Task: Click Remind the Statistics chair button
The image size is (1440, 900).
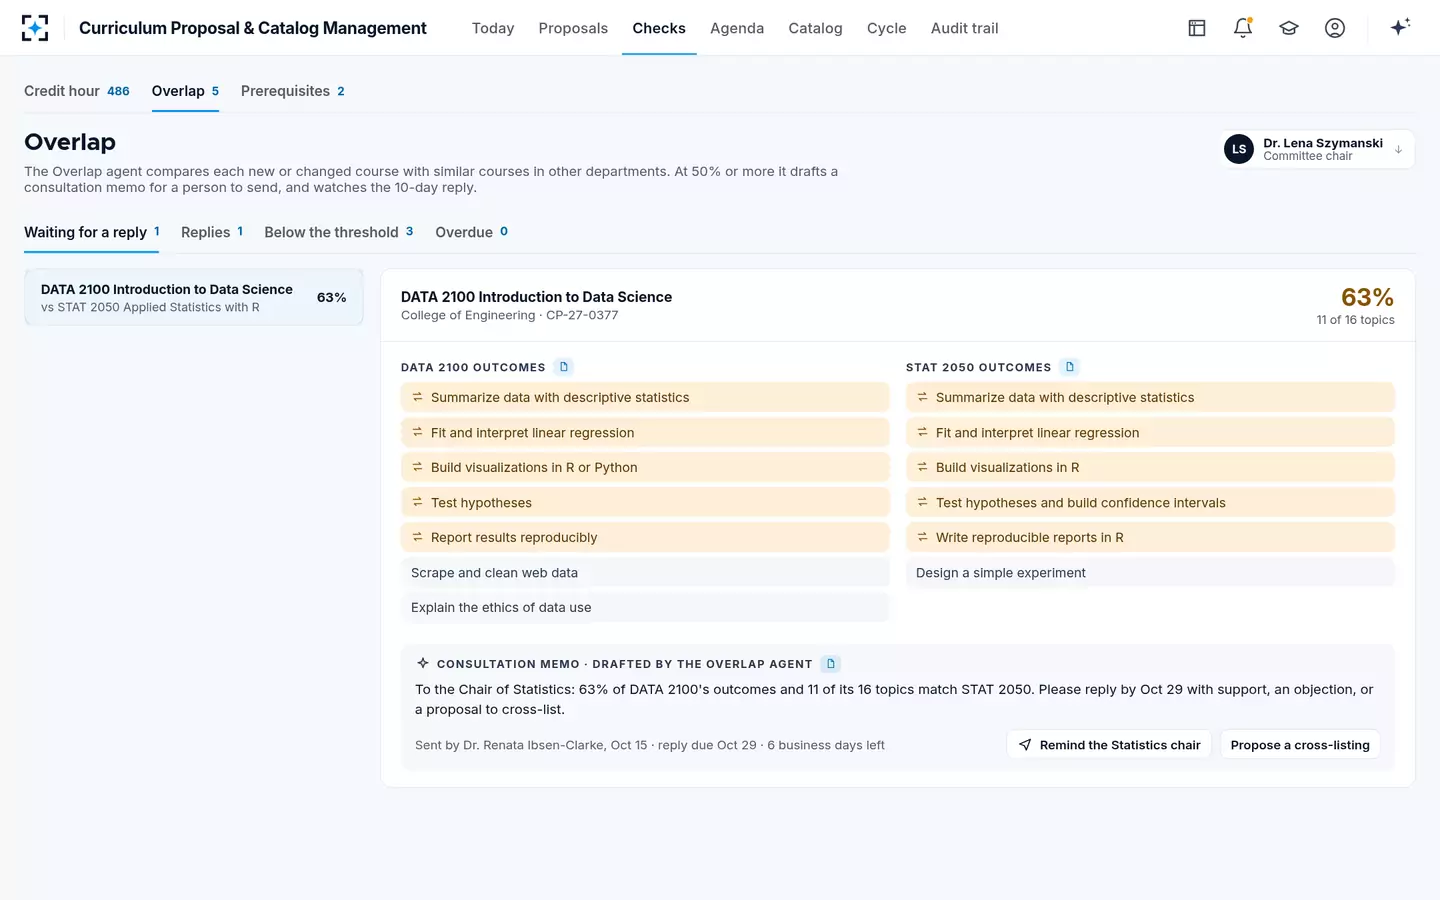Action: point(1109,745)
